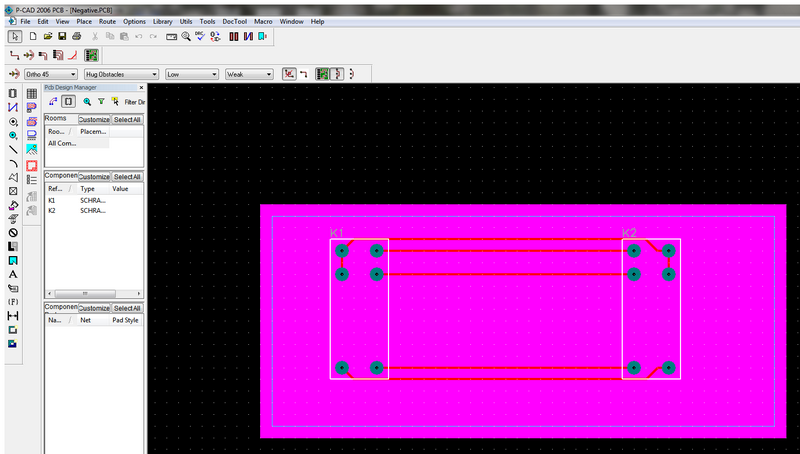This screenshot has height=454, width=800.
Task: Select the Place Dimension tool
Action: coord(13,315)
